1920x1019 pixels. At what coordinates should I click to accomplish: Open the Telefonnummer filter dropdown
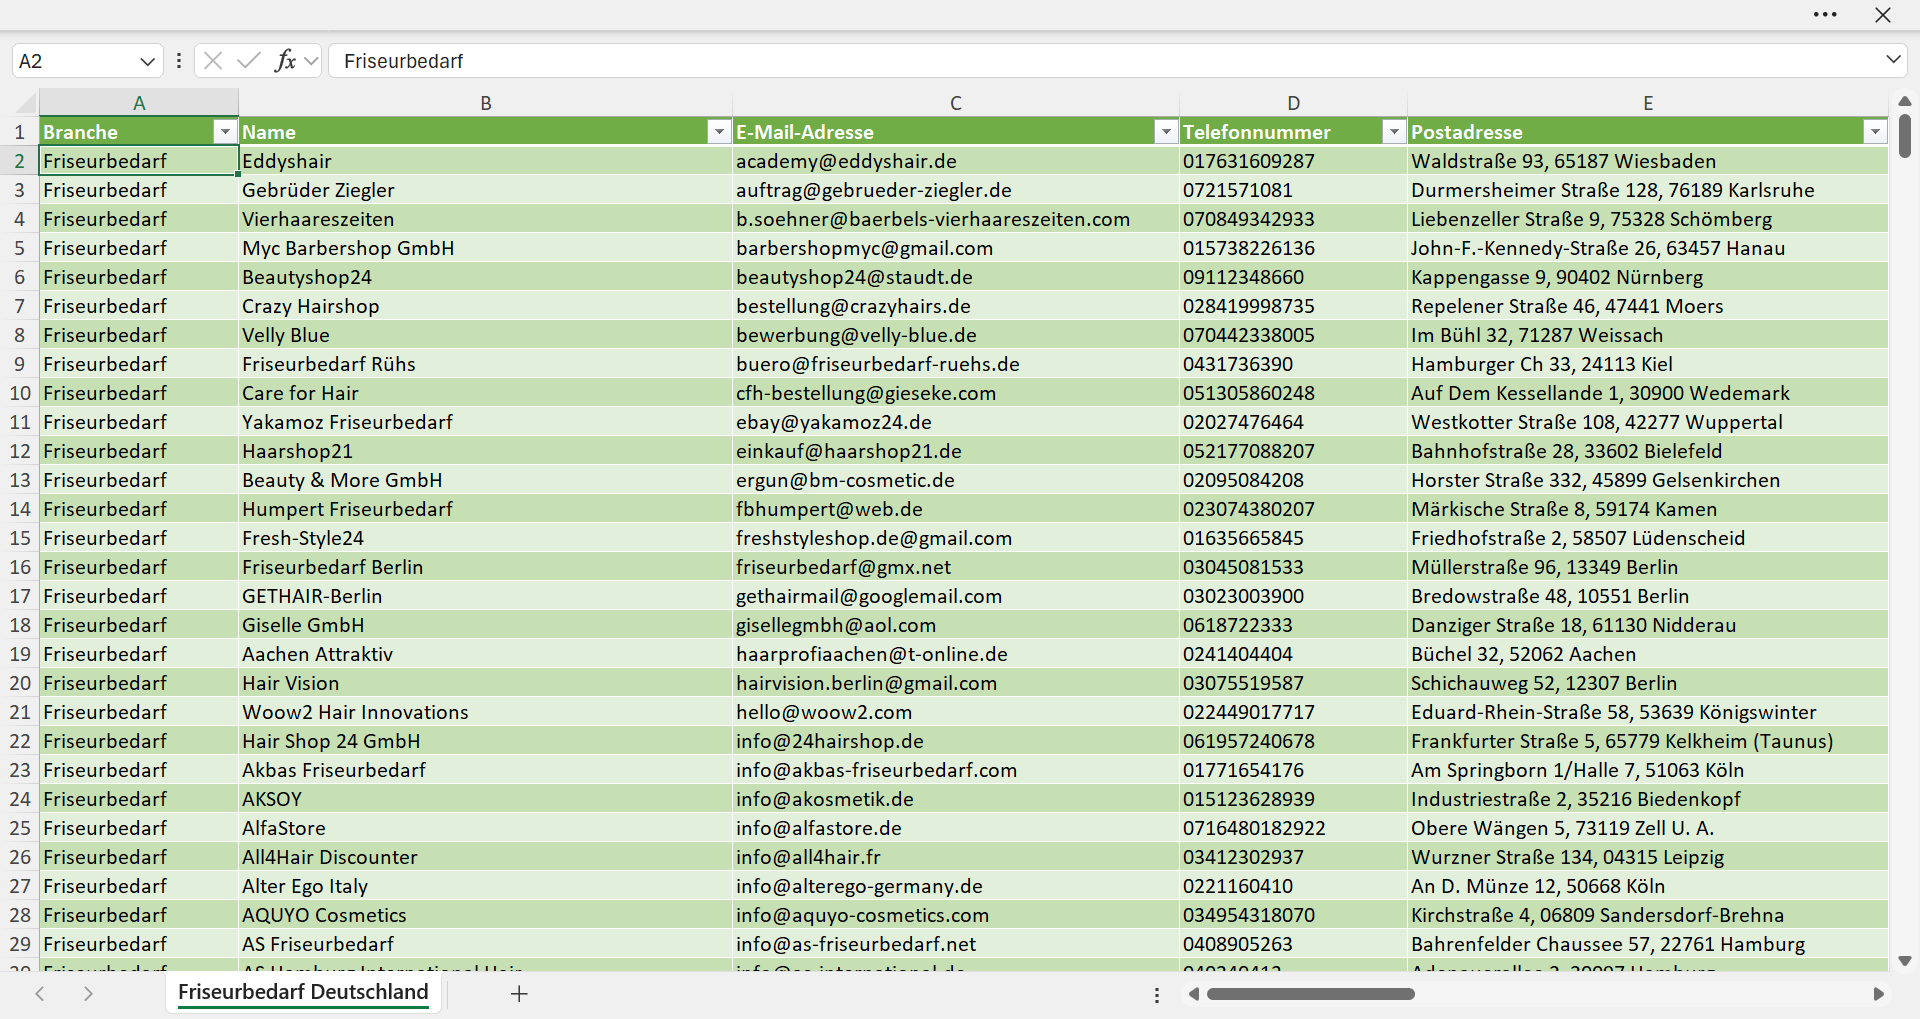pos(1394,132)
